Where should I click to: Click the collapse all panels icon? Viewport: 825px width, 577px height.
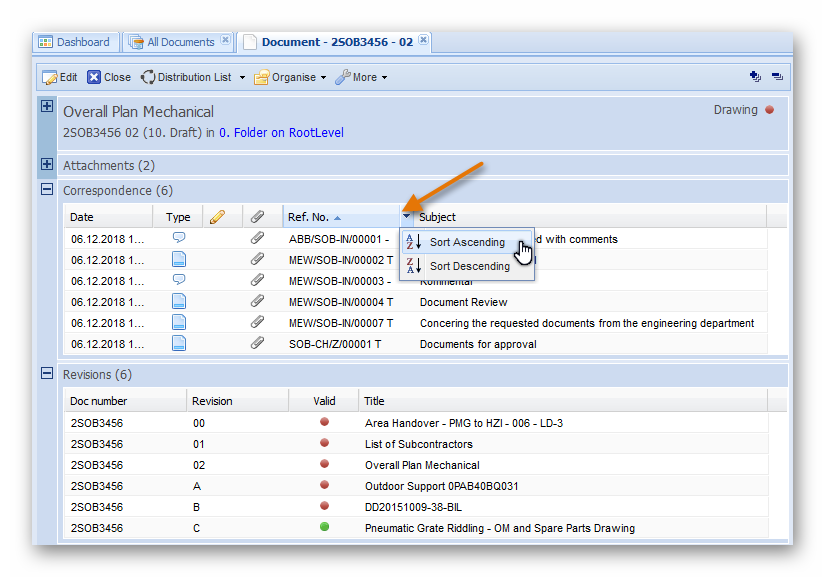coord(777,77)
